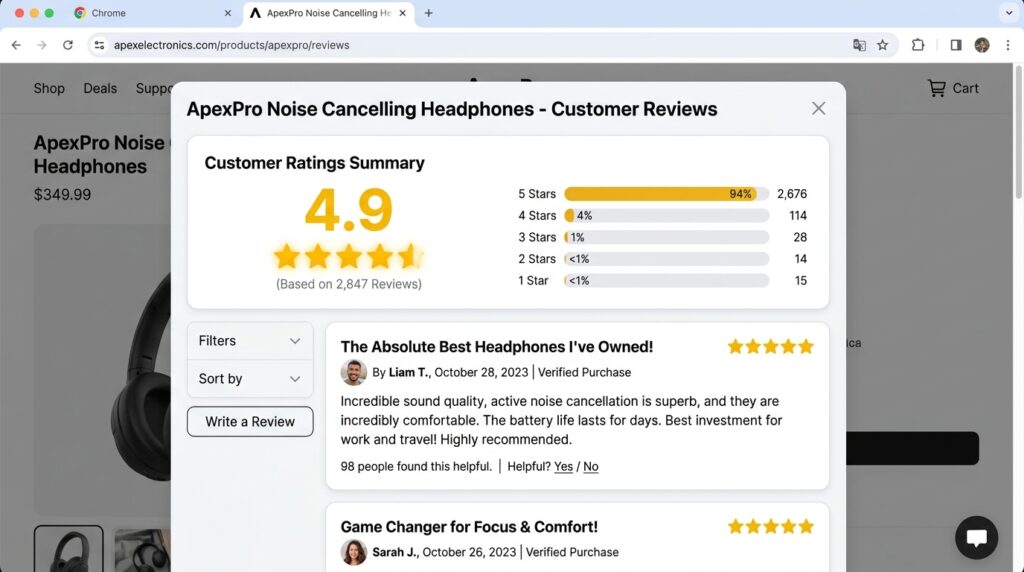
Task: Click the page vertical scrollbar
Action: (x=1019, y=131)
